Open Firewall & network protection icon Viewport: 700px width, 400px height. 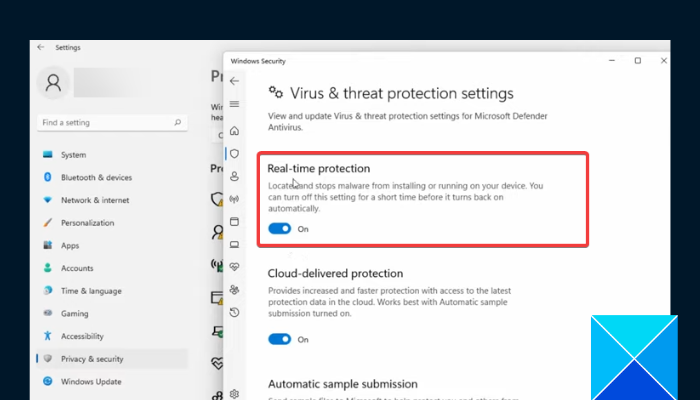[x=234, y=199]
